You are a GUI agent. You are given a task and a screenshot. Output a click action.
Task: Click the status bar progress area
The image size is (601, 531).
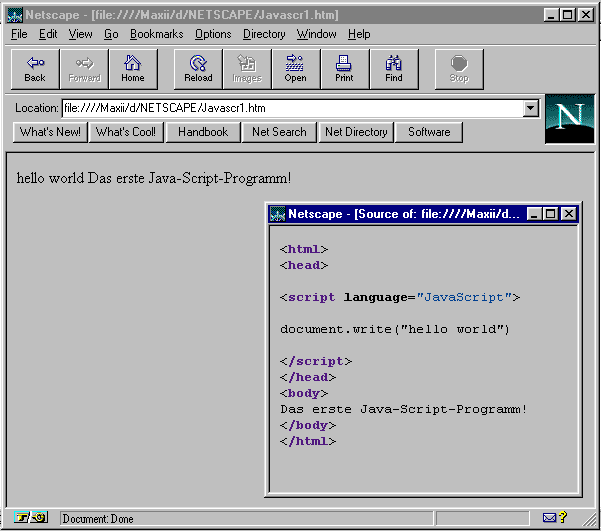point(482,518)
